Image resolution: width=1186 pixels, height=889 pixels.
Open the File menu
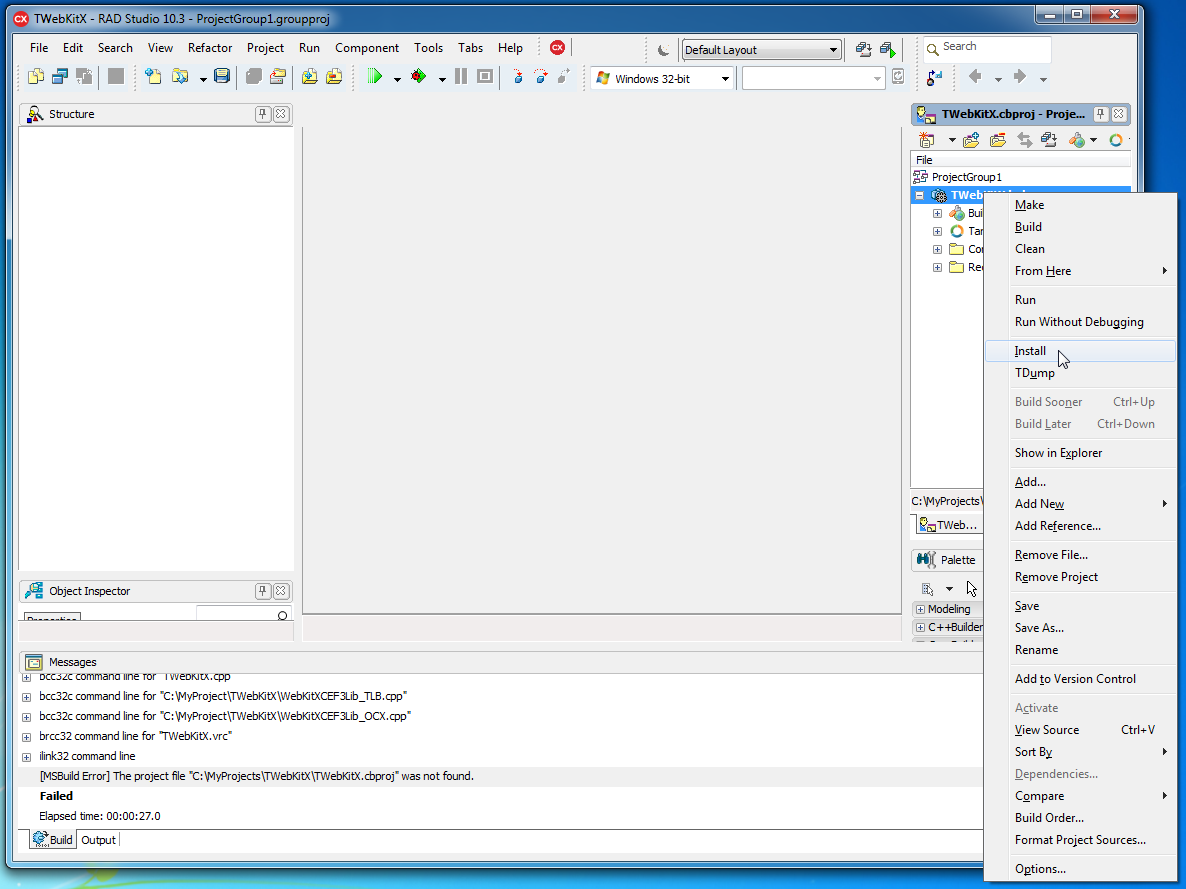[39, 48]
